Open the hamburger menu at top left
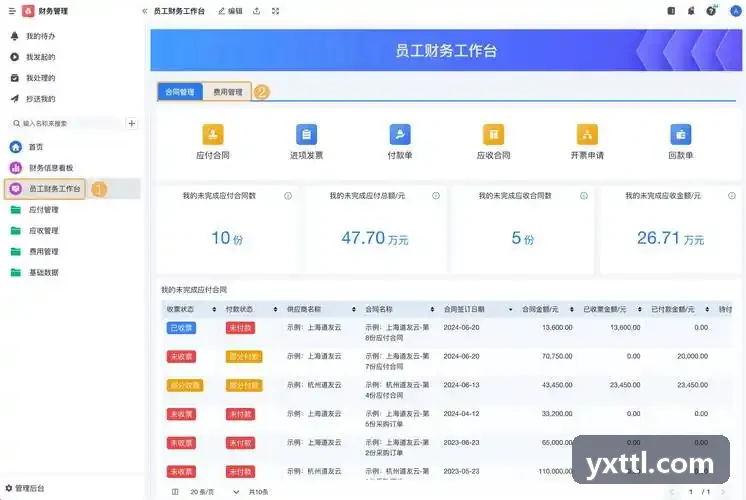This screenshot has width=746, height=500. tap(12, 11)
